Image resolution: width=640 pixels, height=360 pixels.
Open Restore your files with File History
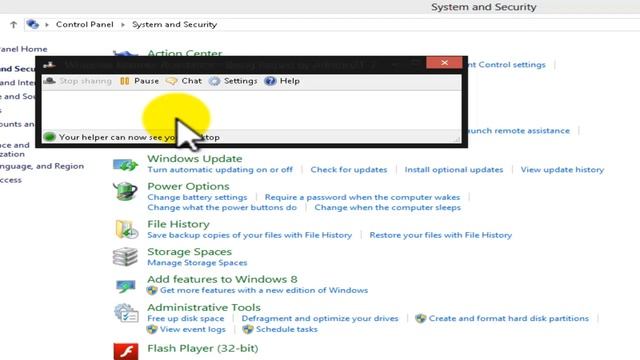(x=440, y=235)
